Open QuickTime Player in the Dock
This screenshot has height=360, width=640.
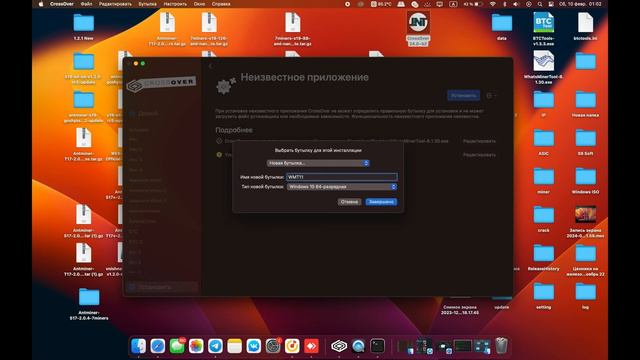coord(358,346)
